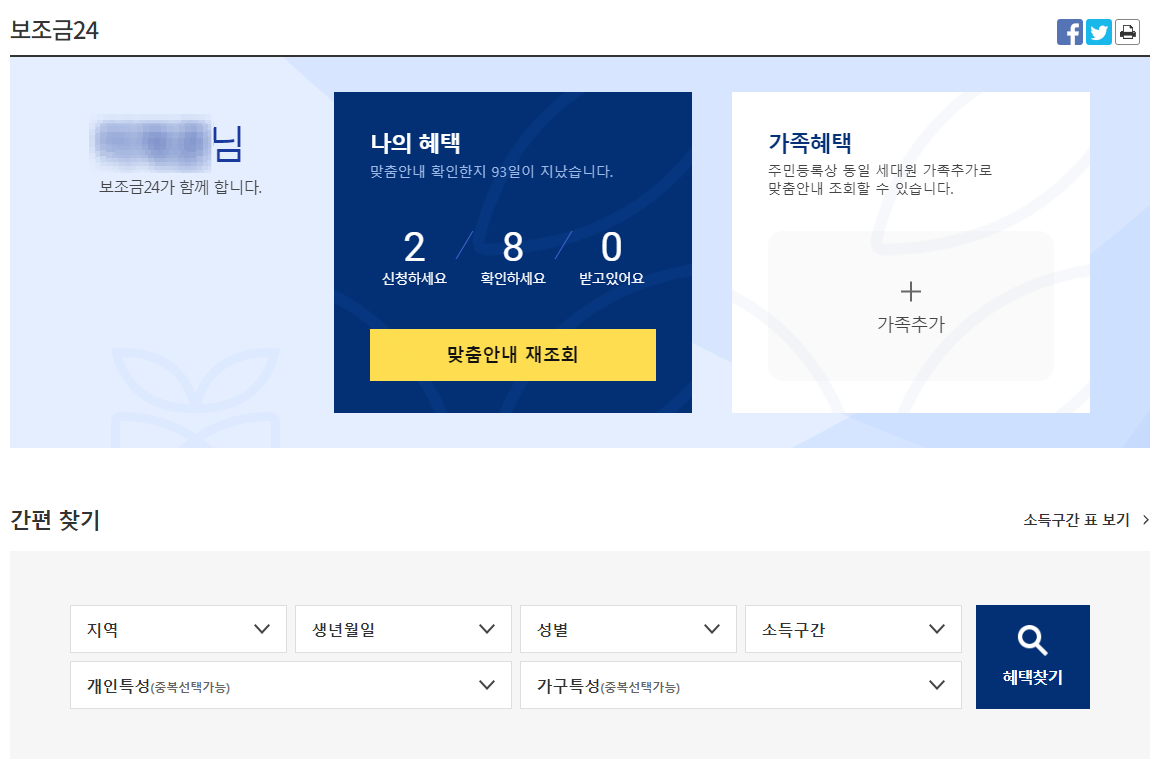This screenshot has width=1155, height=759.
Task: Share the page on Twitter
Action: click(x=1098, y=32)
